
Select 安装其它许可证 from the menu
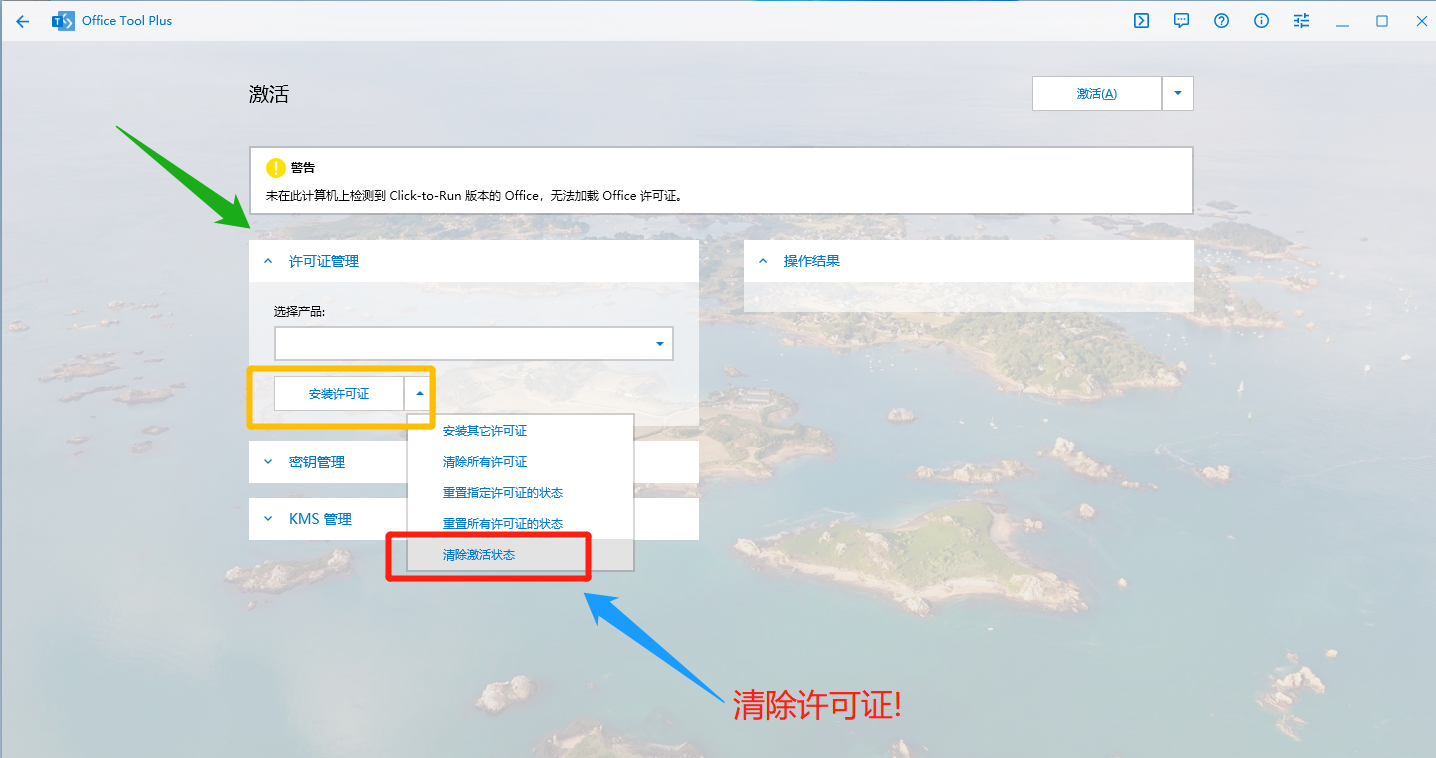coord(520,431)
